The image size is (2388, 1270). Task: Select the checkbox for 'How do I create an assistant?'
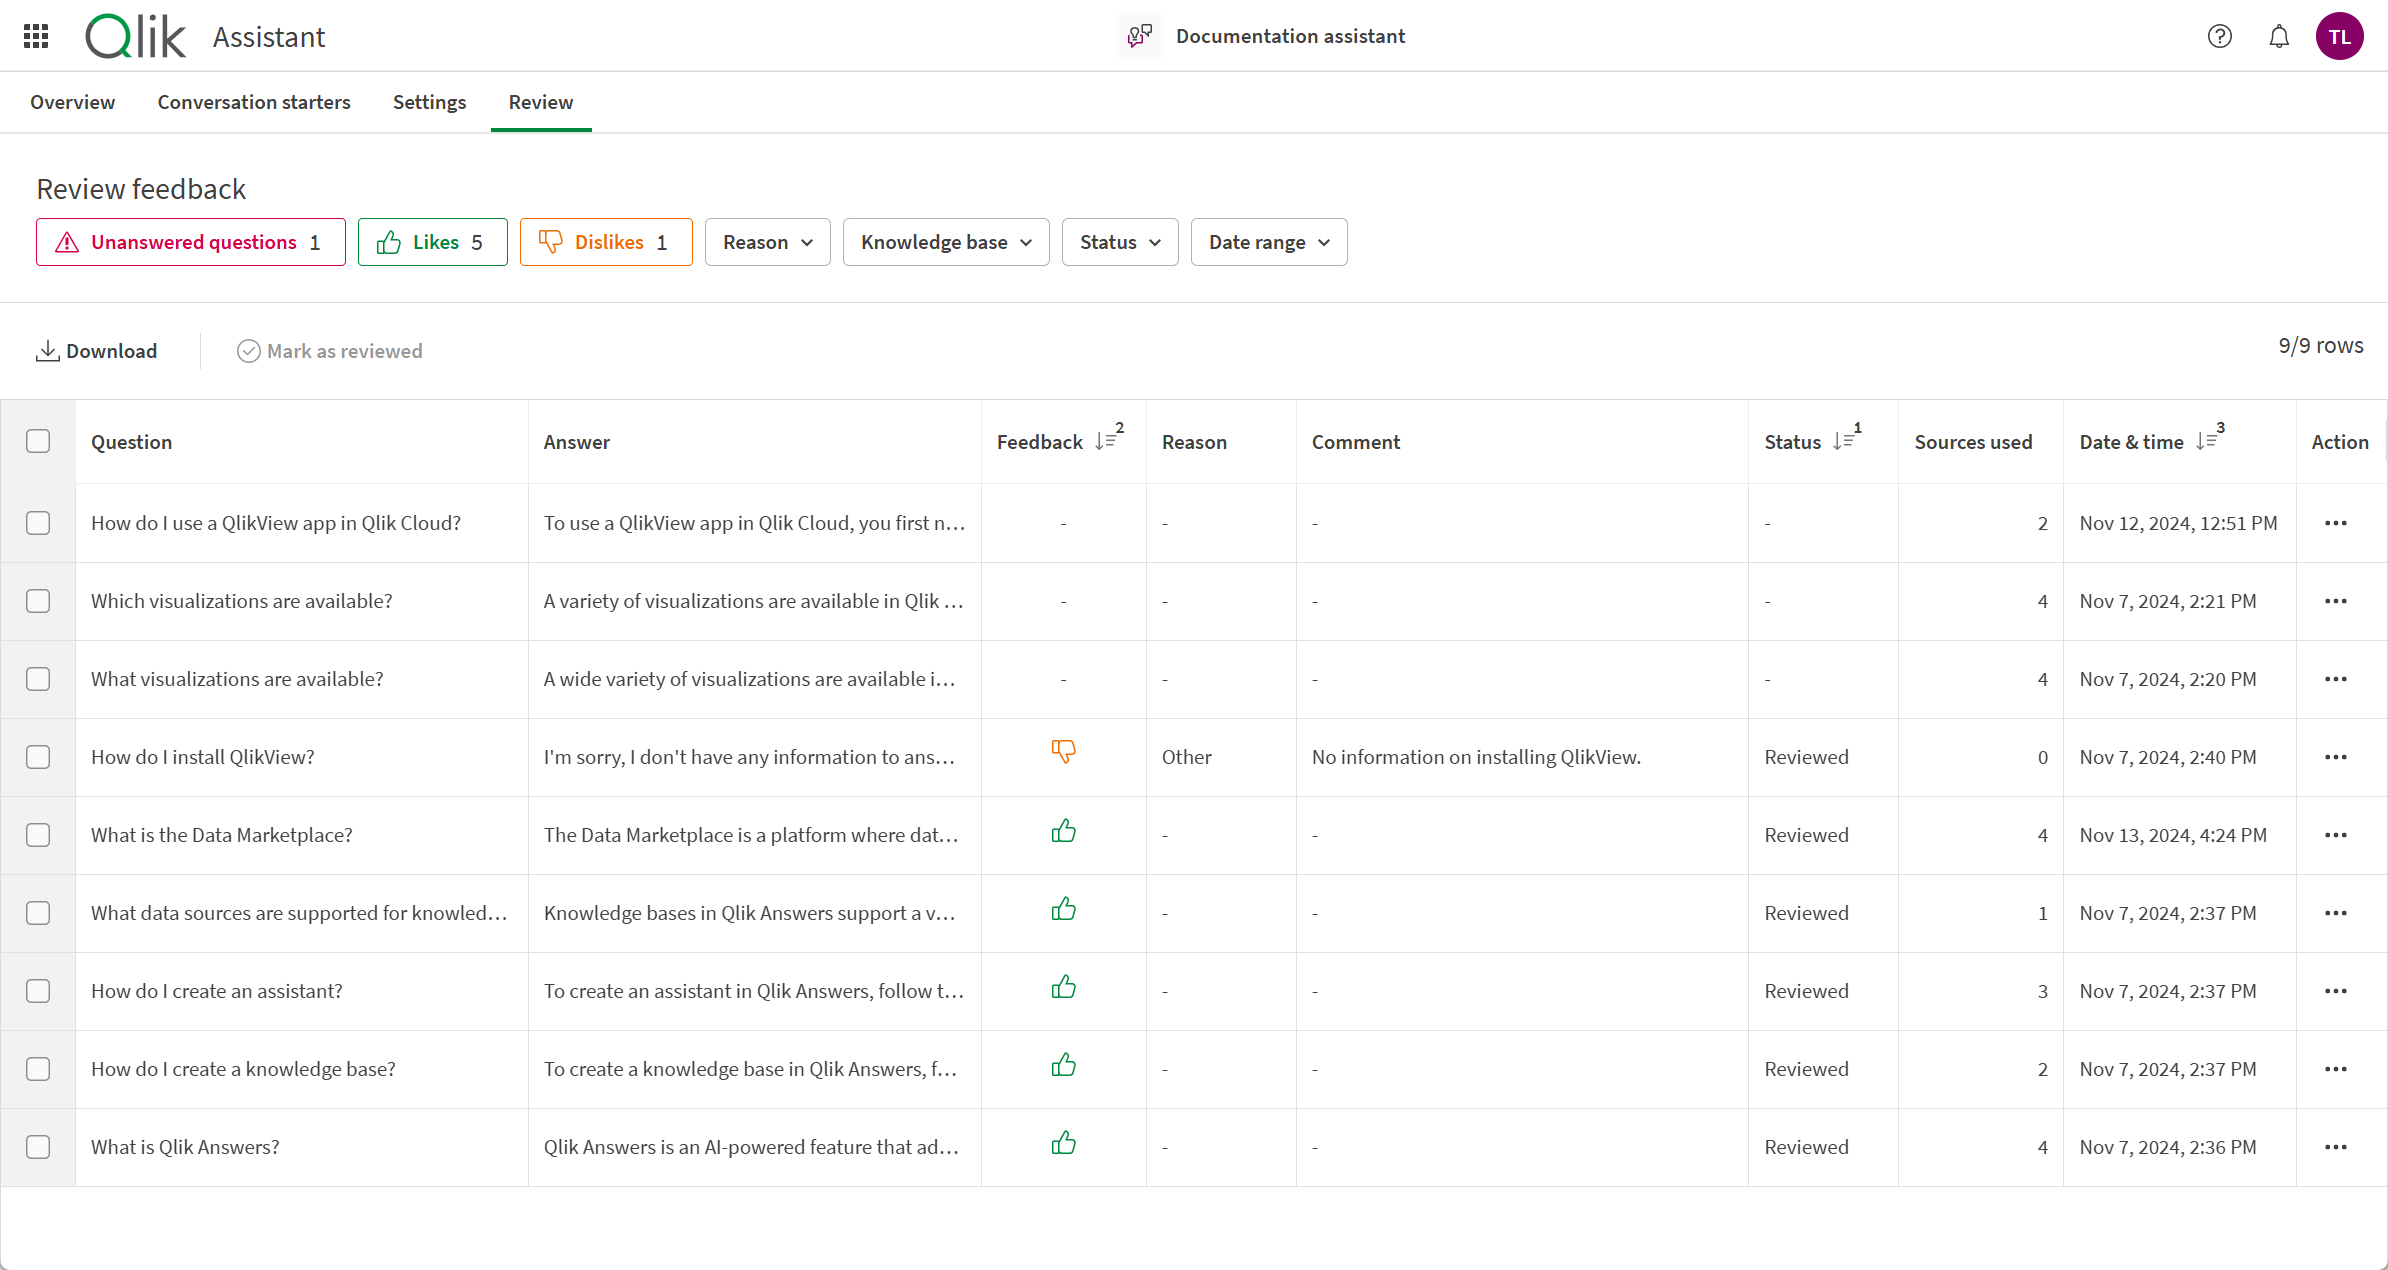(39, 990)
